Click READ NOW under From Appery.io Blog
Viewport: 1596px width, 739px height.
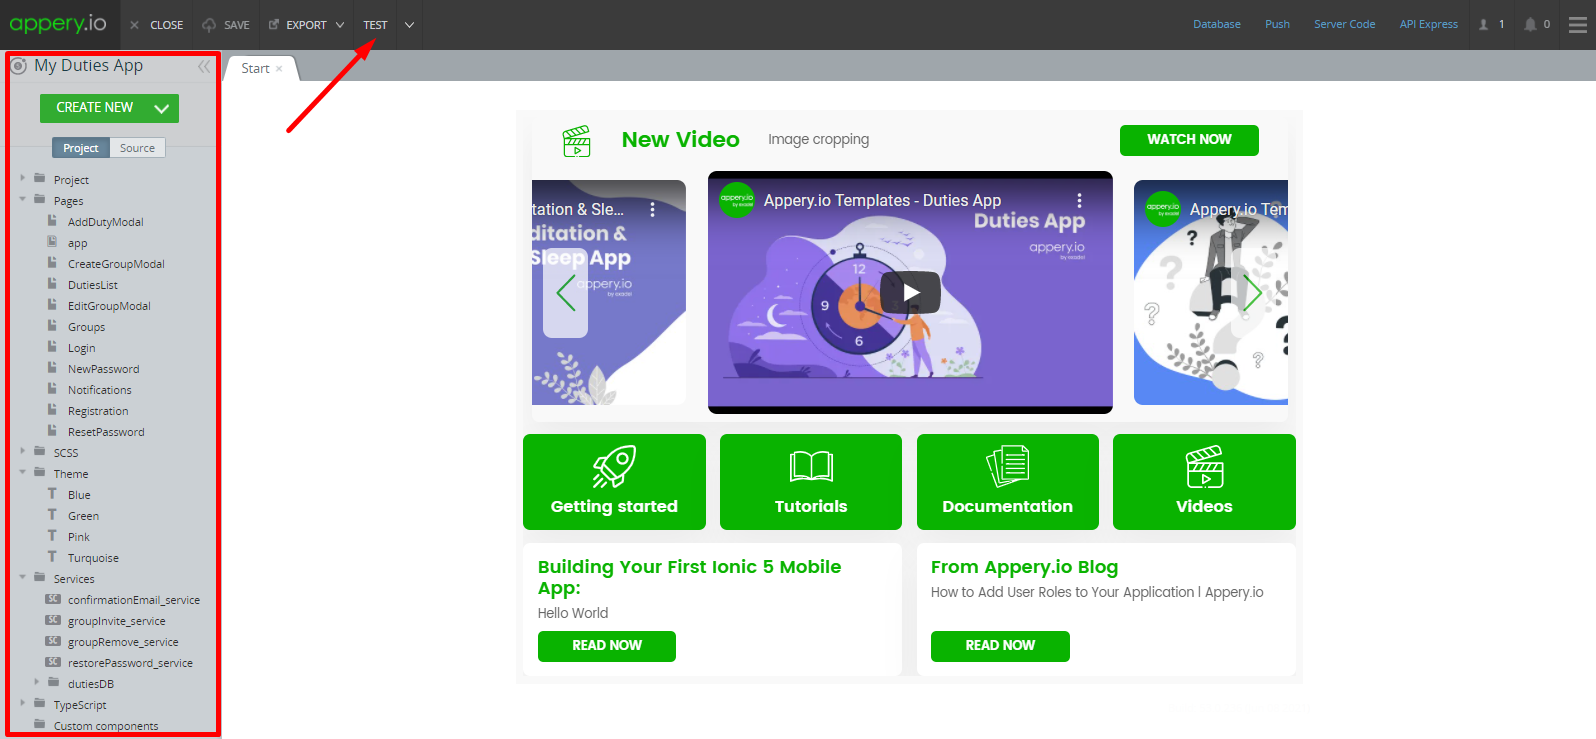tap(1000, 646)
